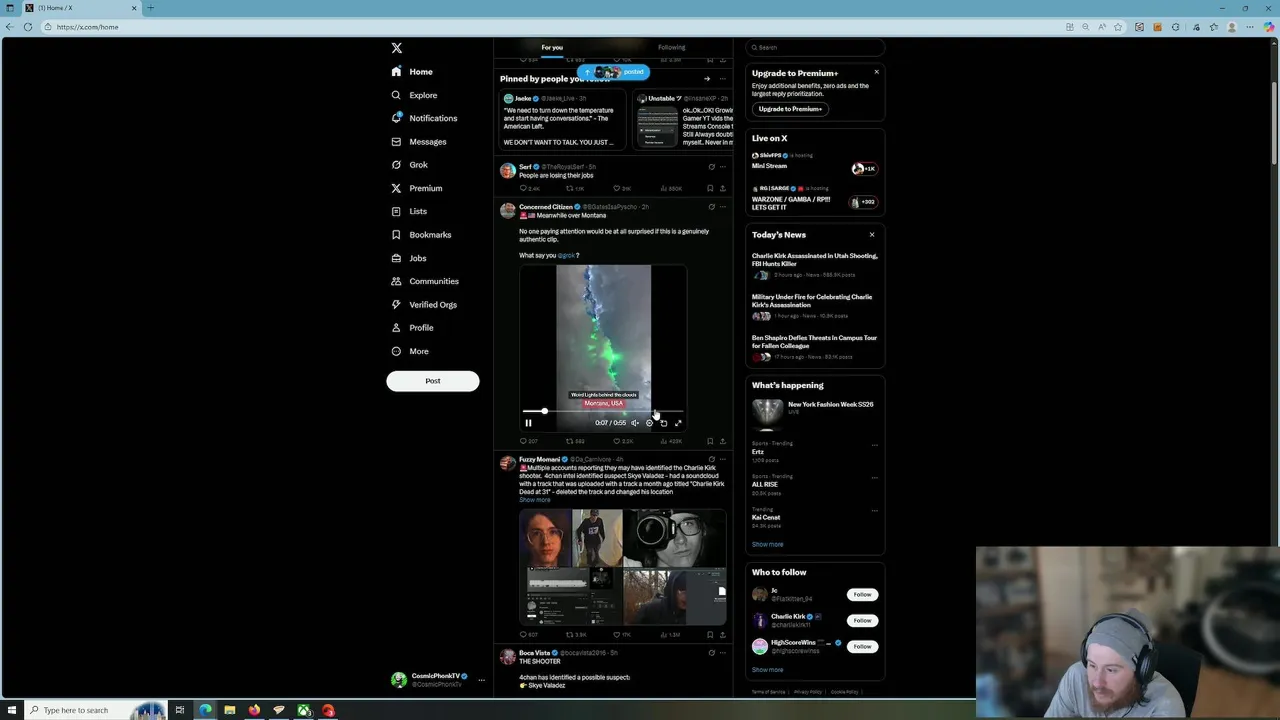Close the Today's News panel
Image resolution: width=1280 pixels, height=720 pixels.
pos(872,235)
